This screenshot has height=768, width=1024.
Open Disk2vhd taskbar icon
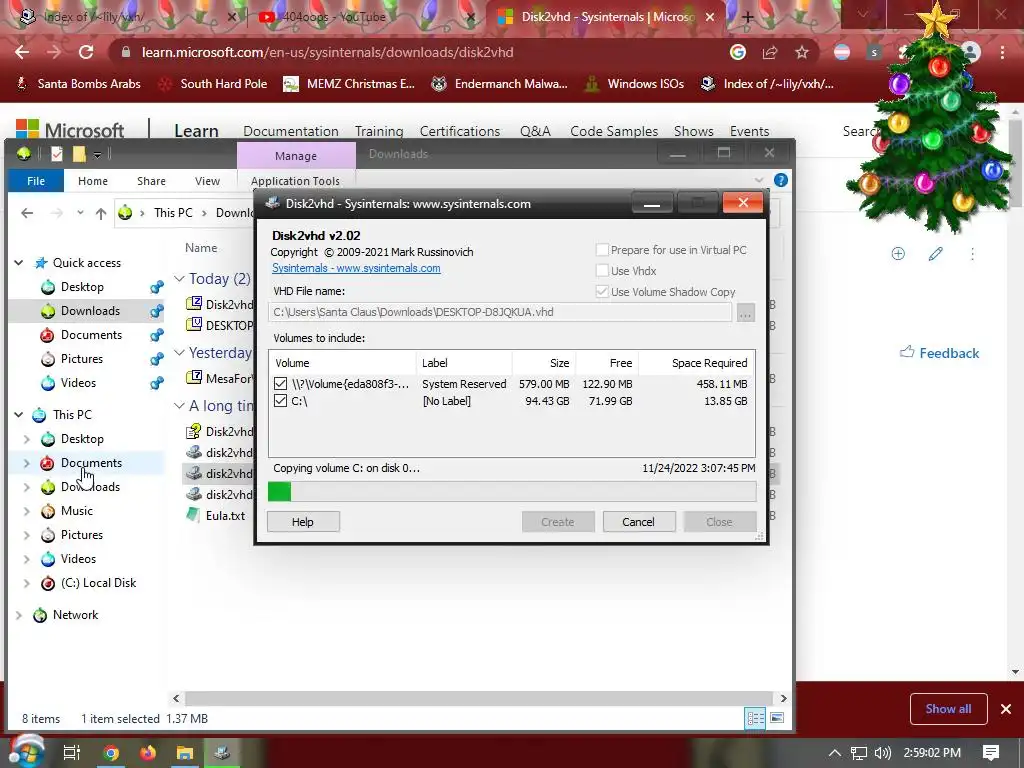click(222, 753)
